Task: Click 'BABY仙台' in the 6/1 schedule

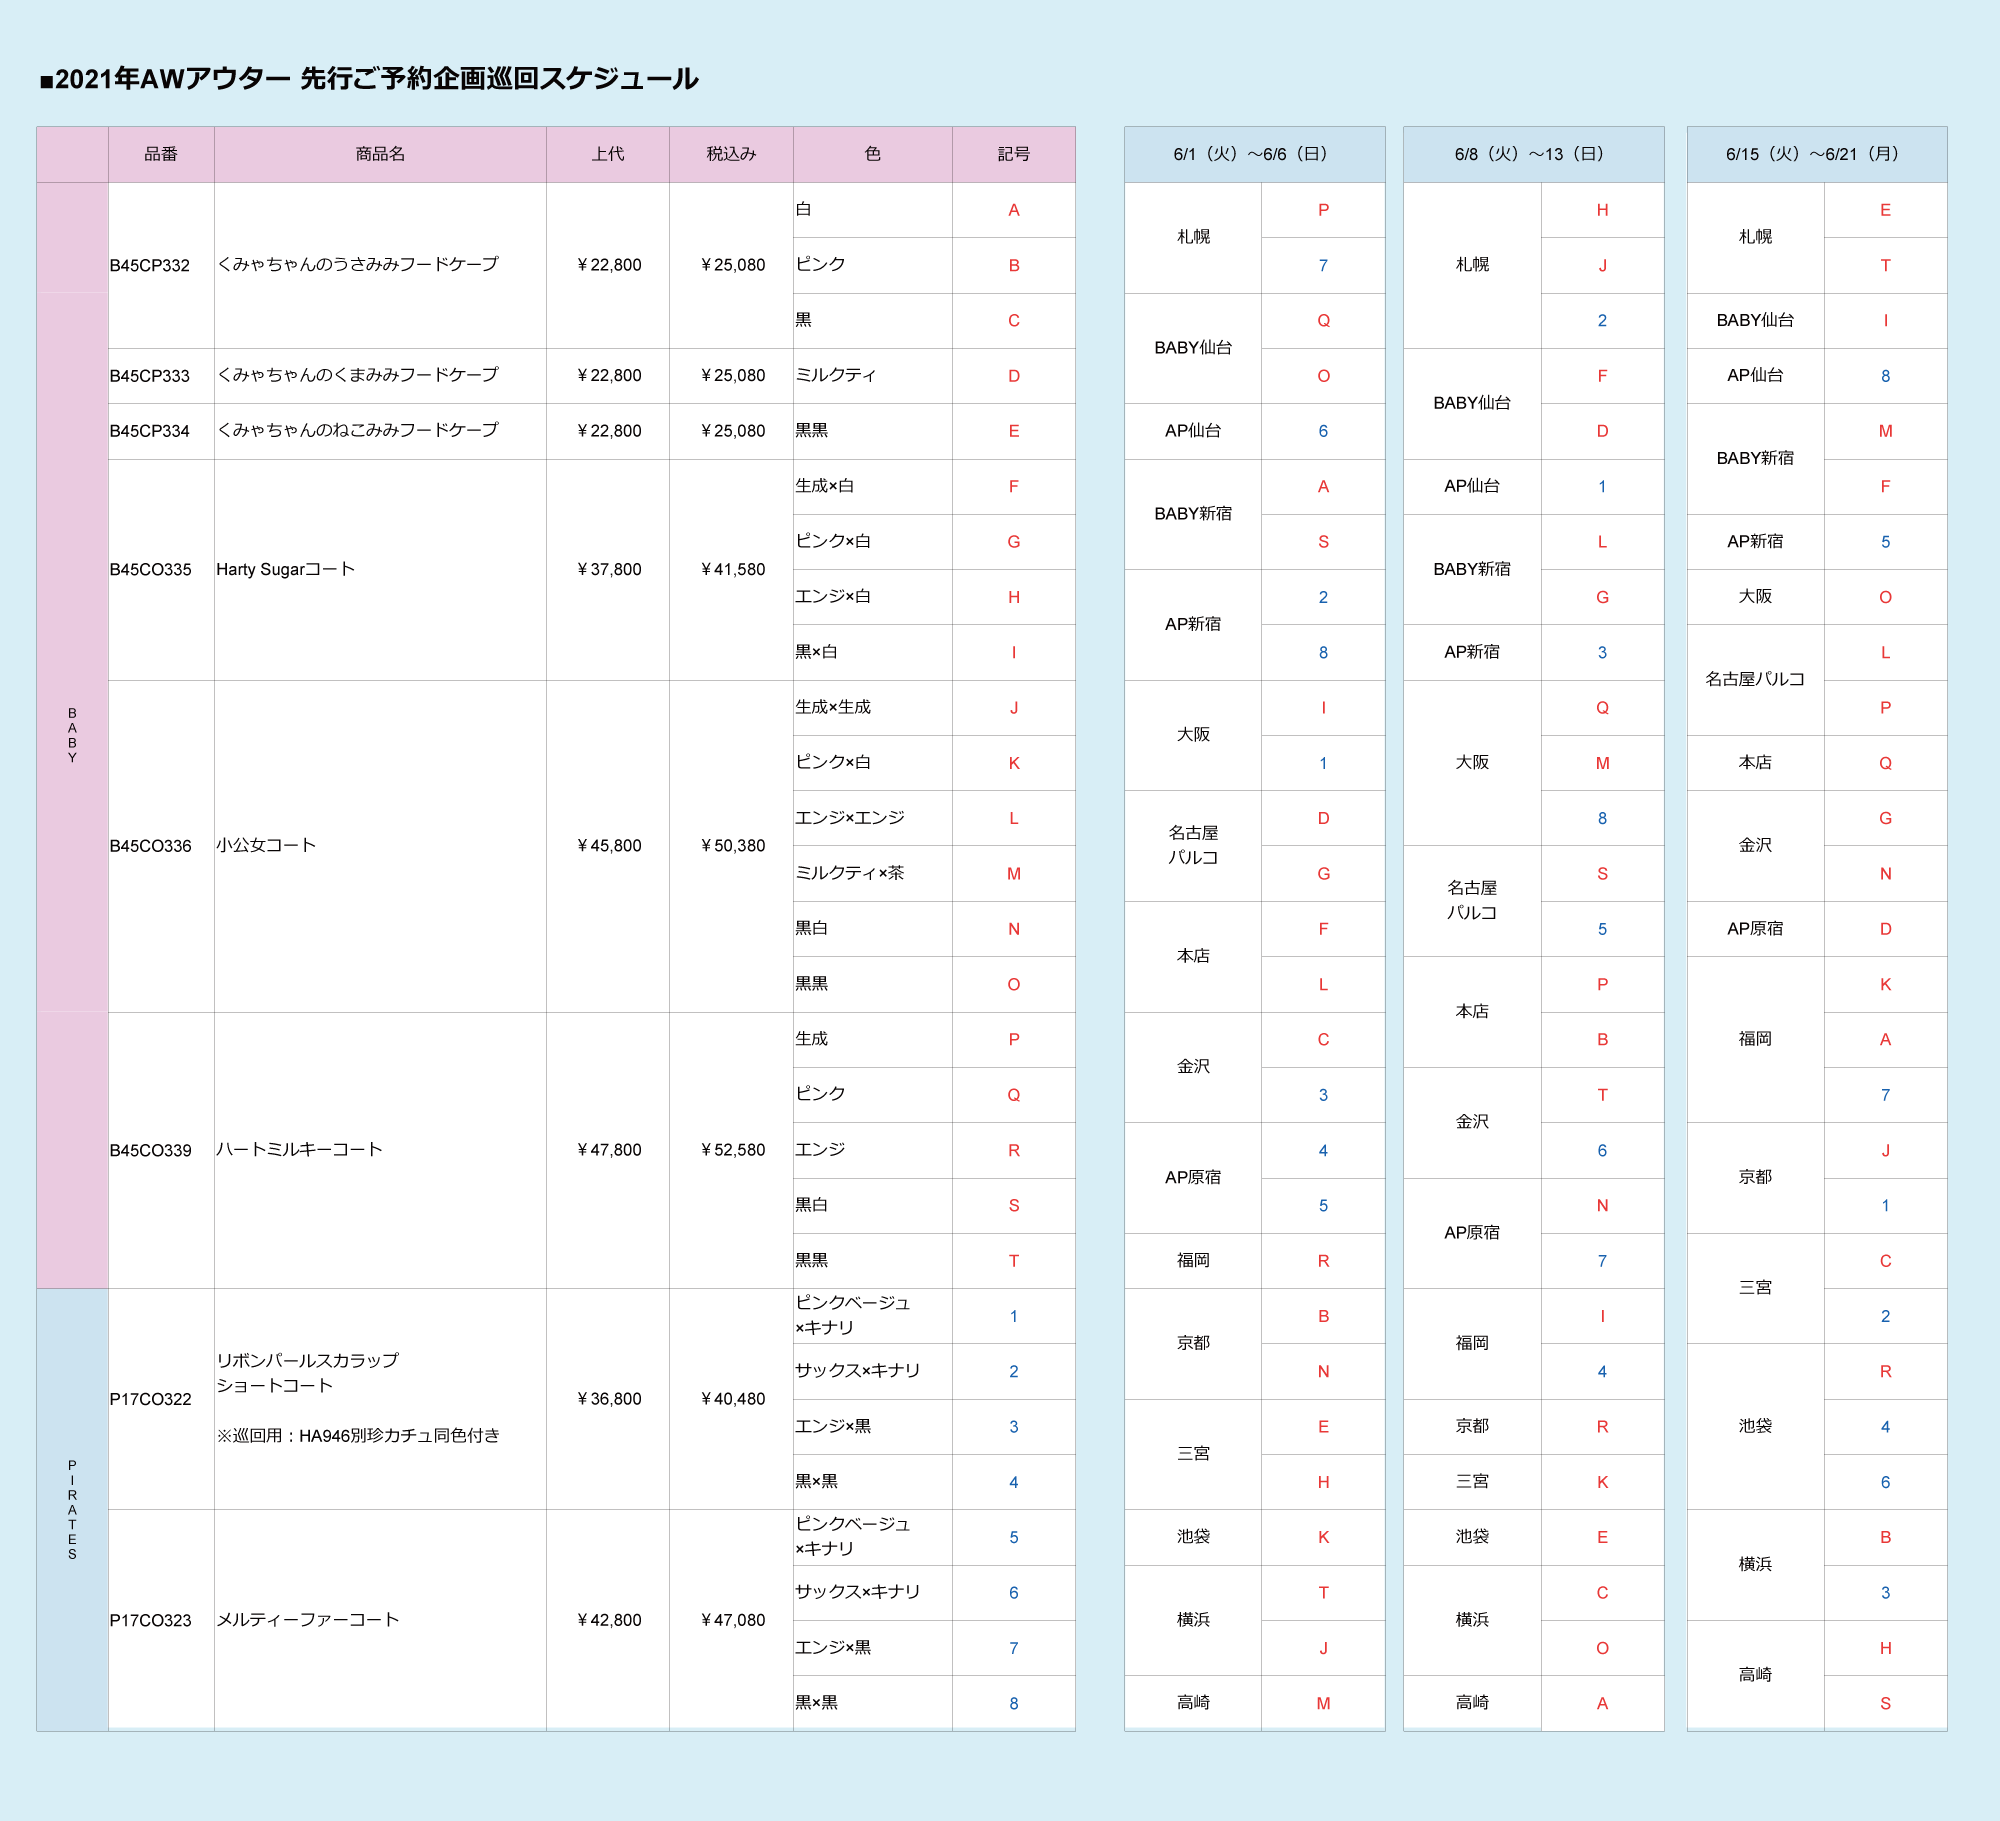Action: 1193,348
